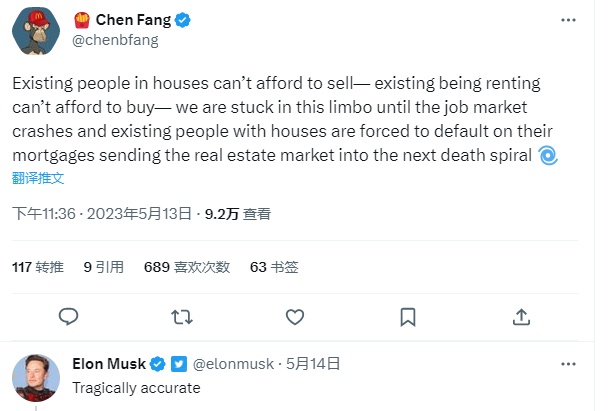Click the reply speech bubble icon
Screen dimensions: 609x411
click(x=69, y=317)
